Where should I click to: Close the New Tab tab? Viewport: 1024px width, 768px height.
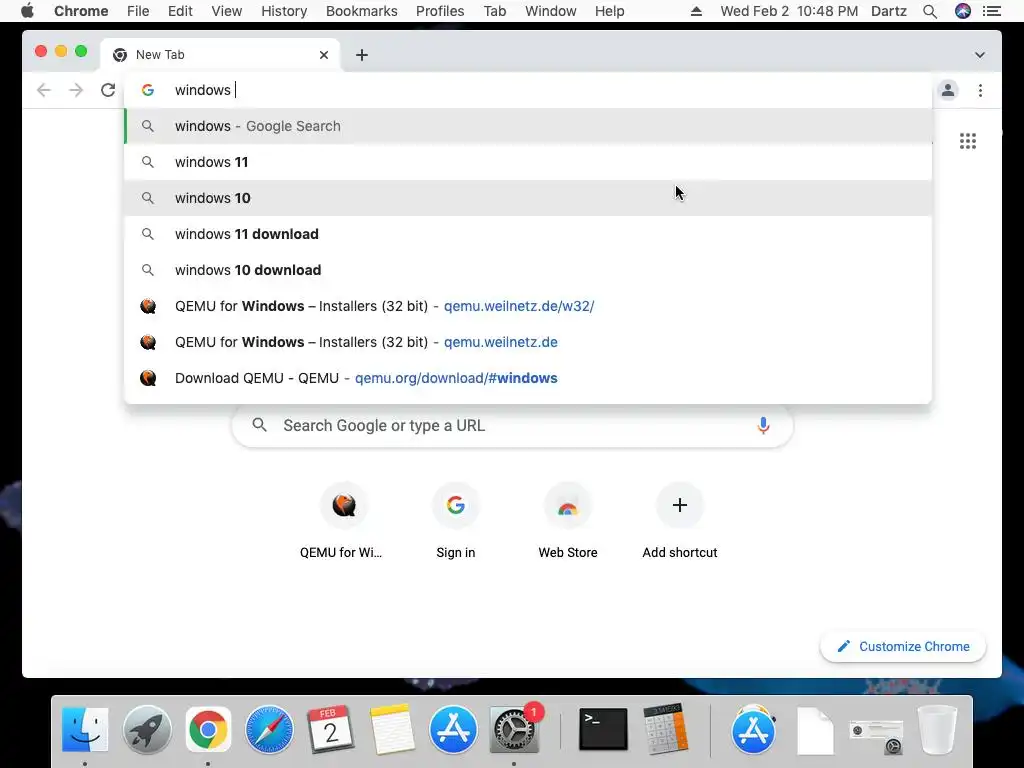(324, 55)
